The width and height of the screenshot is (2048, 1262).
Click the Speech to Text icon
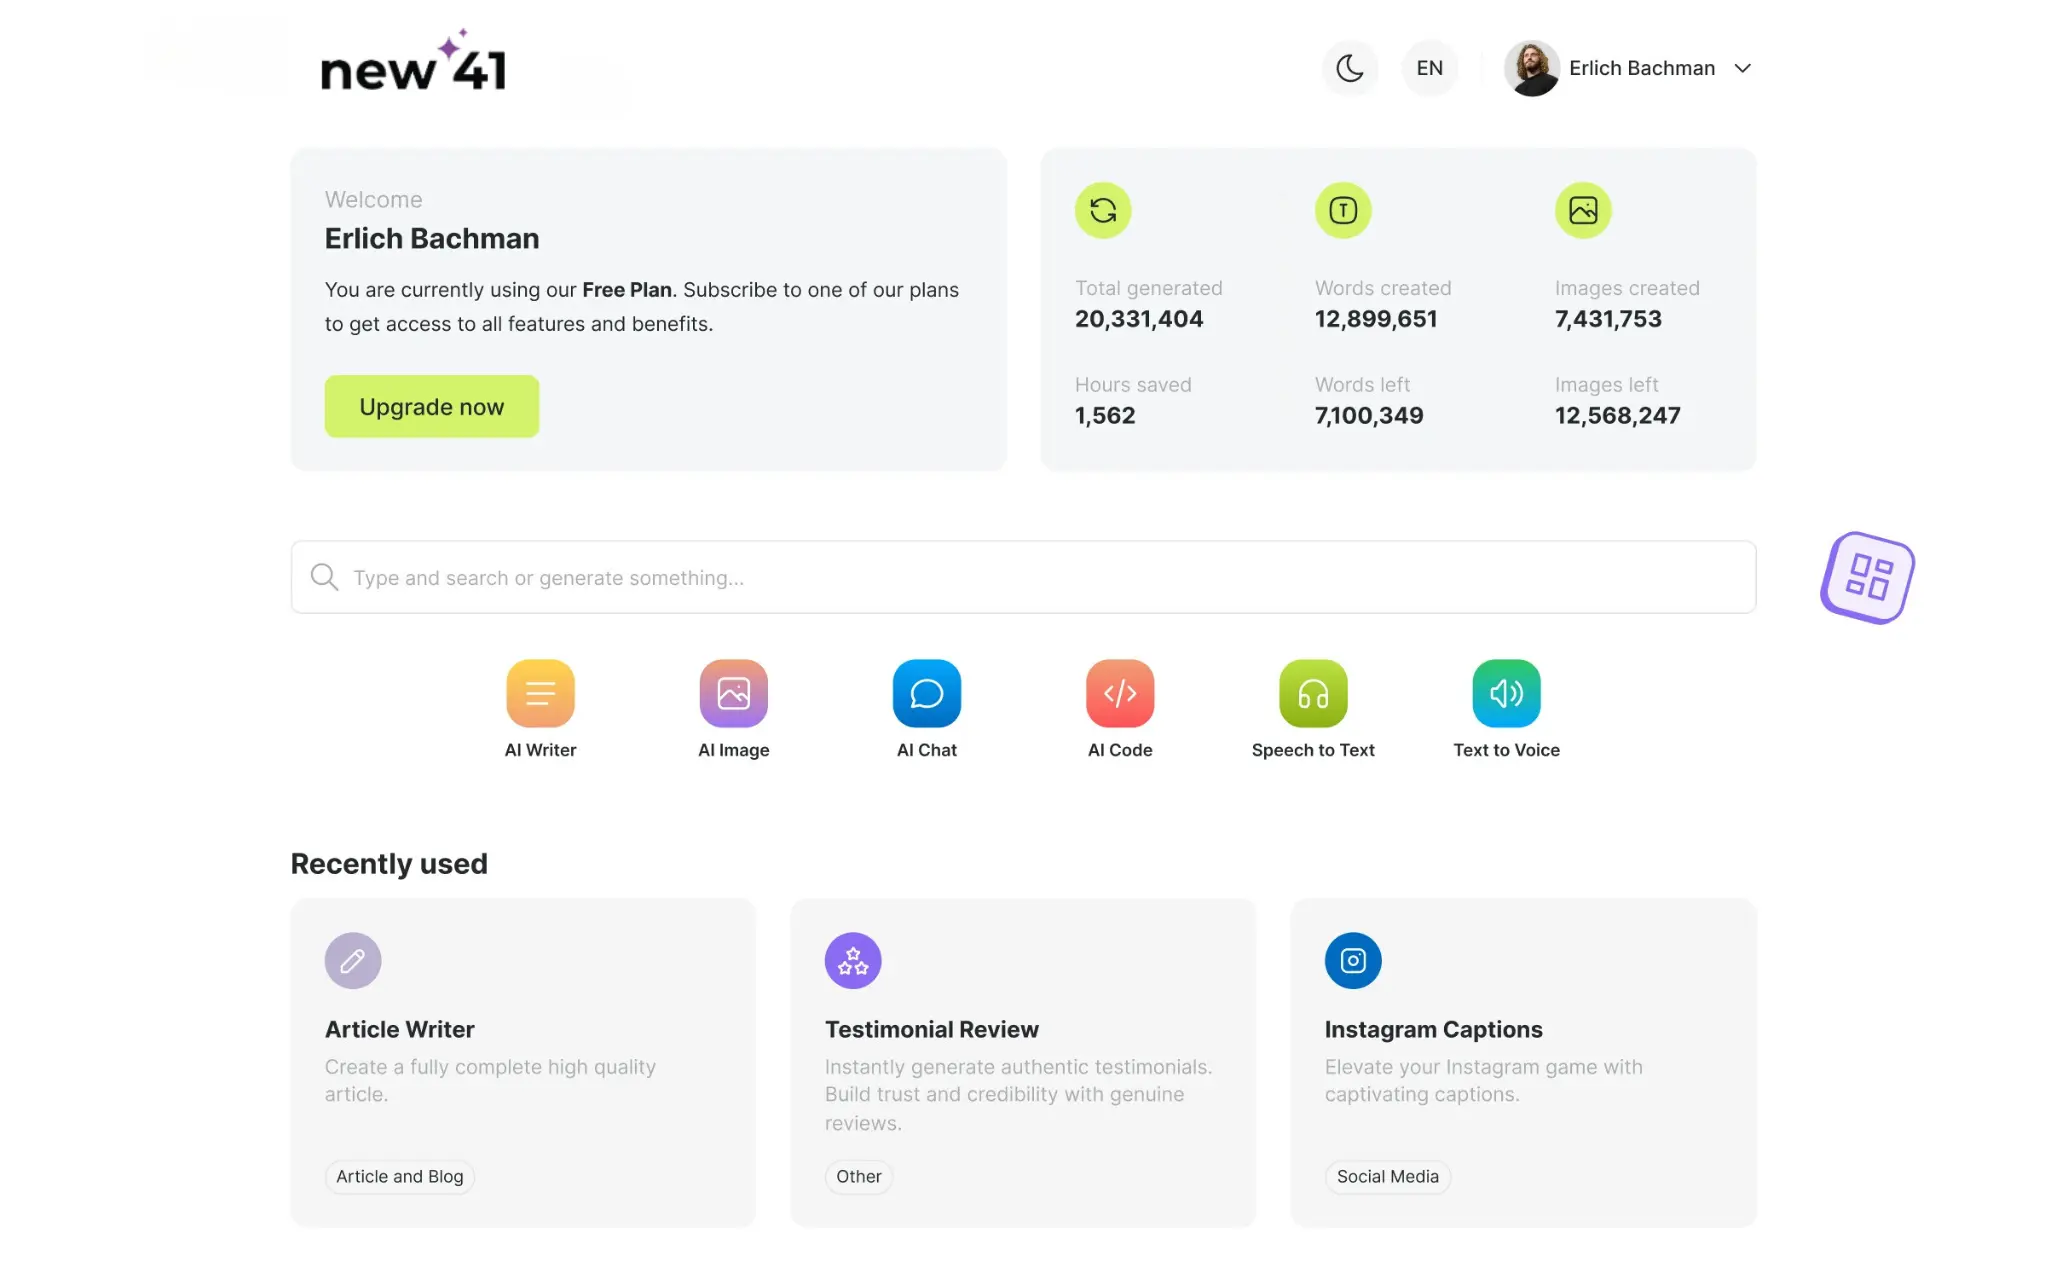[x=1312, y=692]
